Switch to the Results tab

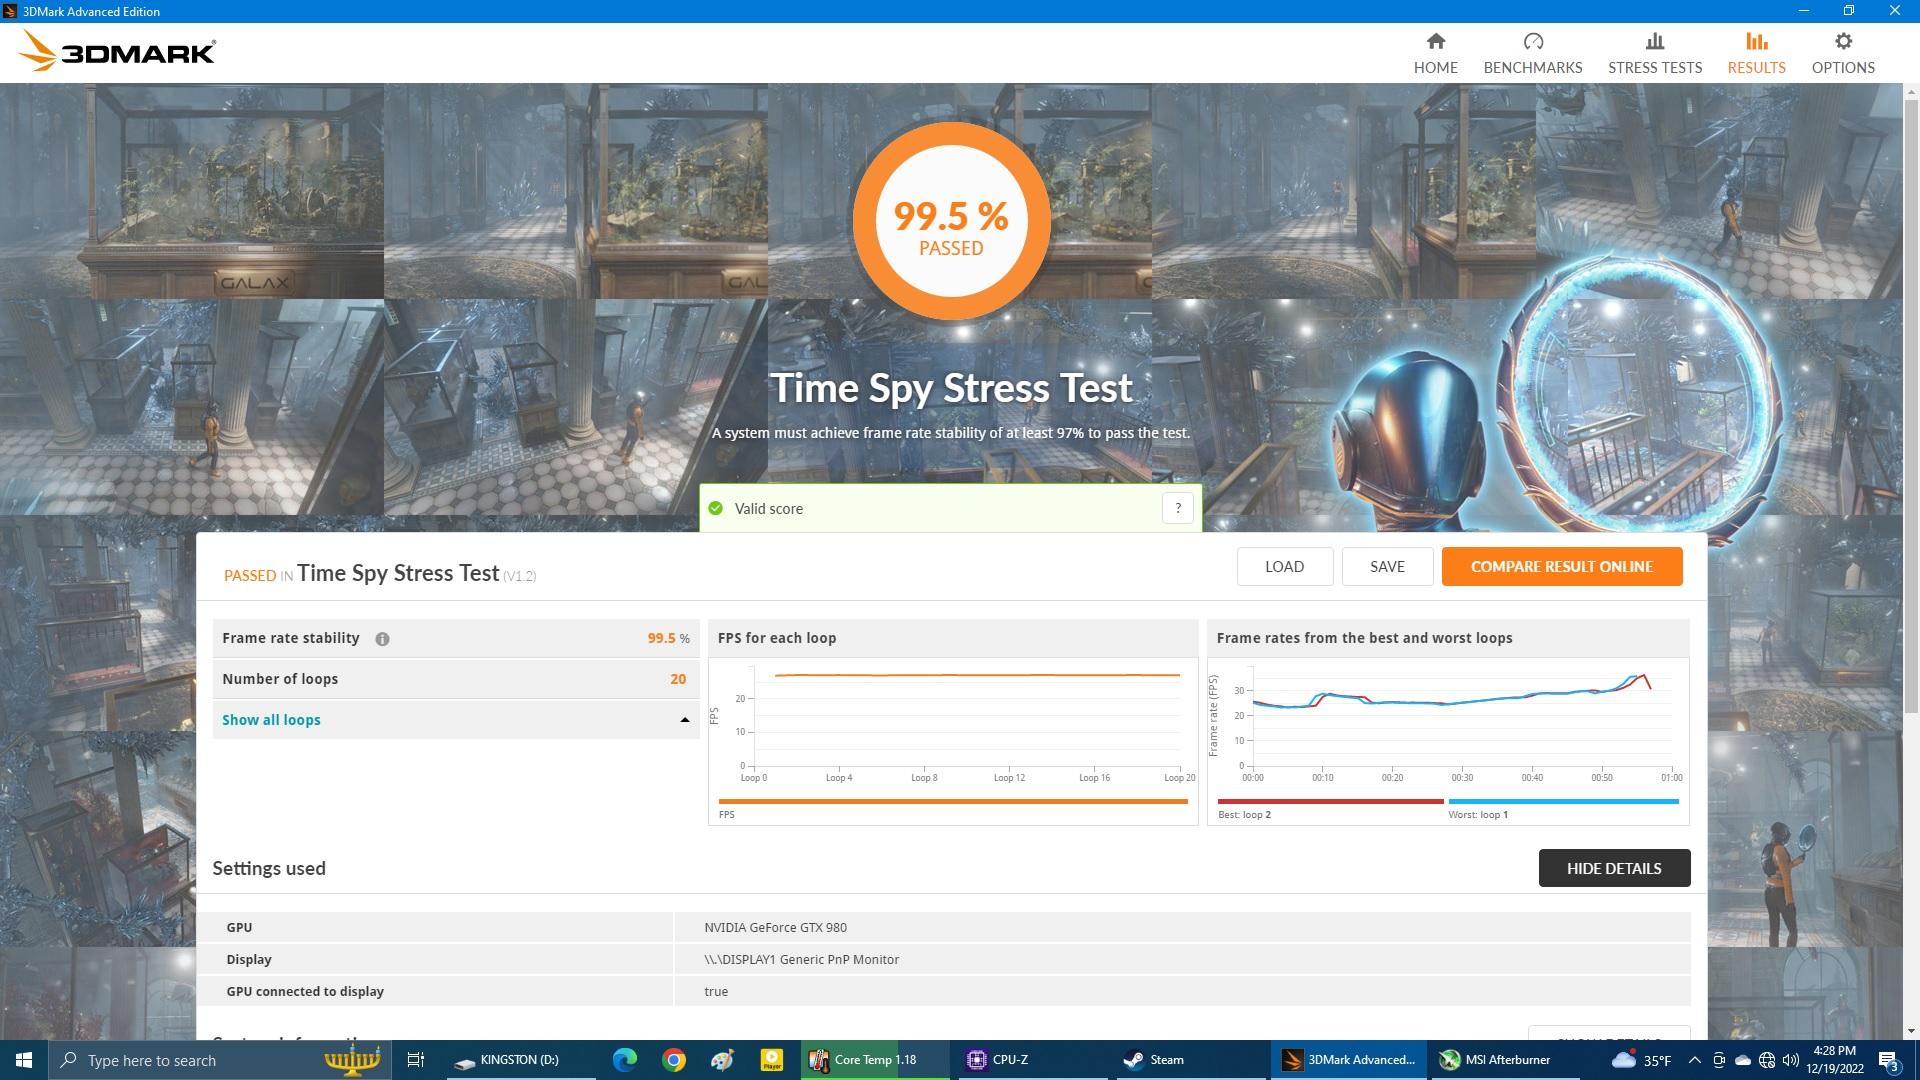(1756, 53)
